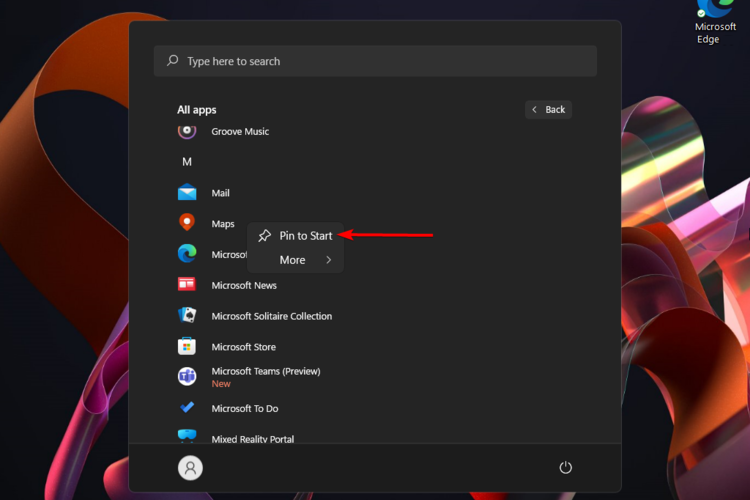Click the pushpin icon beside Pin to Start
Image resolution: width=750 pixels, height=500 pixels.
tap(265, 235)
